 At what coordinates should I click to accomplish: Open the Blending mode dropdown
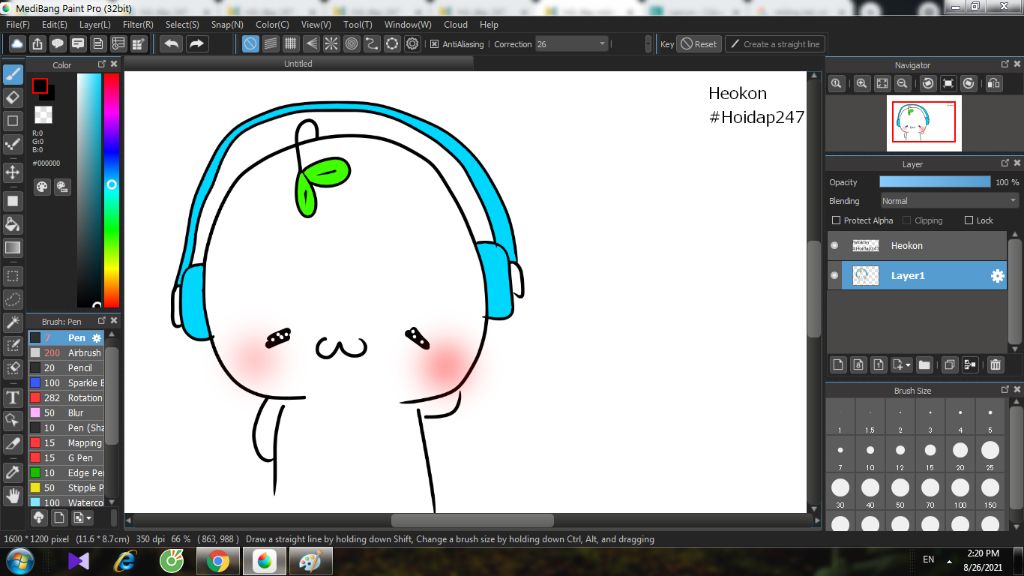point(949,201)
